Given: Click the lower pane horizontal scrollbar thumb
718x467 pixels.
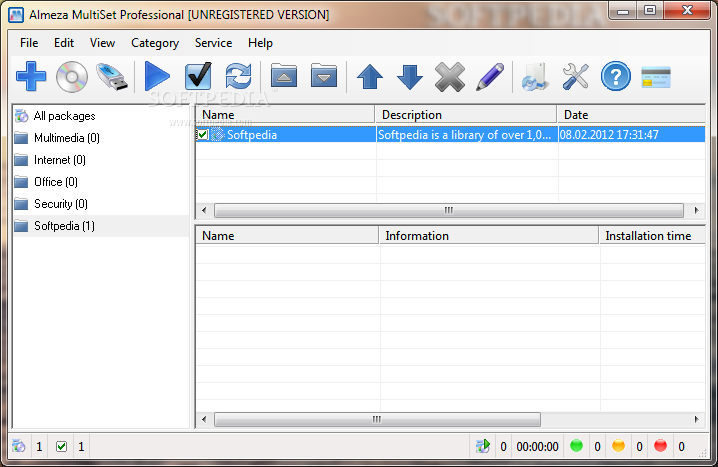Looking at the screenshot, I should pos(377,419).
